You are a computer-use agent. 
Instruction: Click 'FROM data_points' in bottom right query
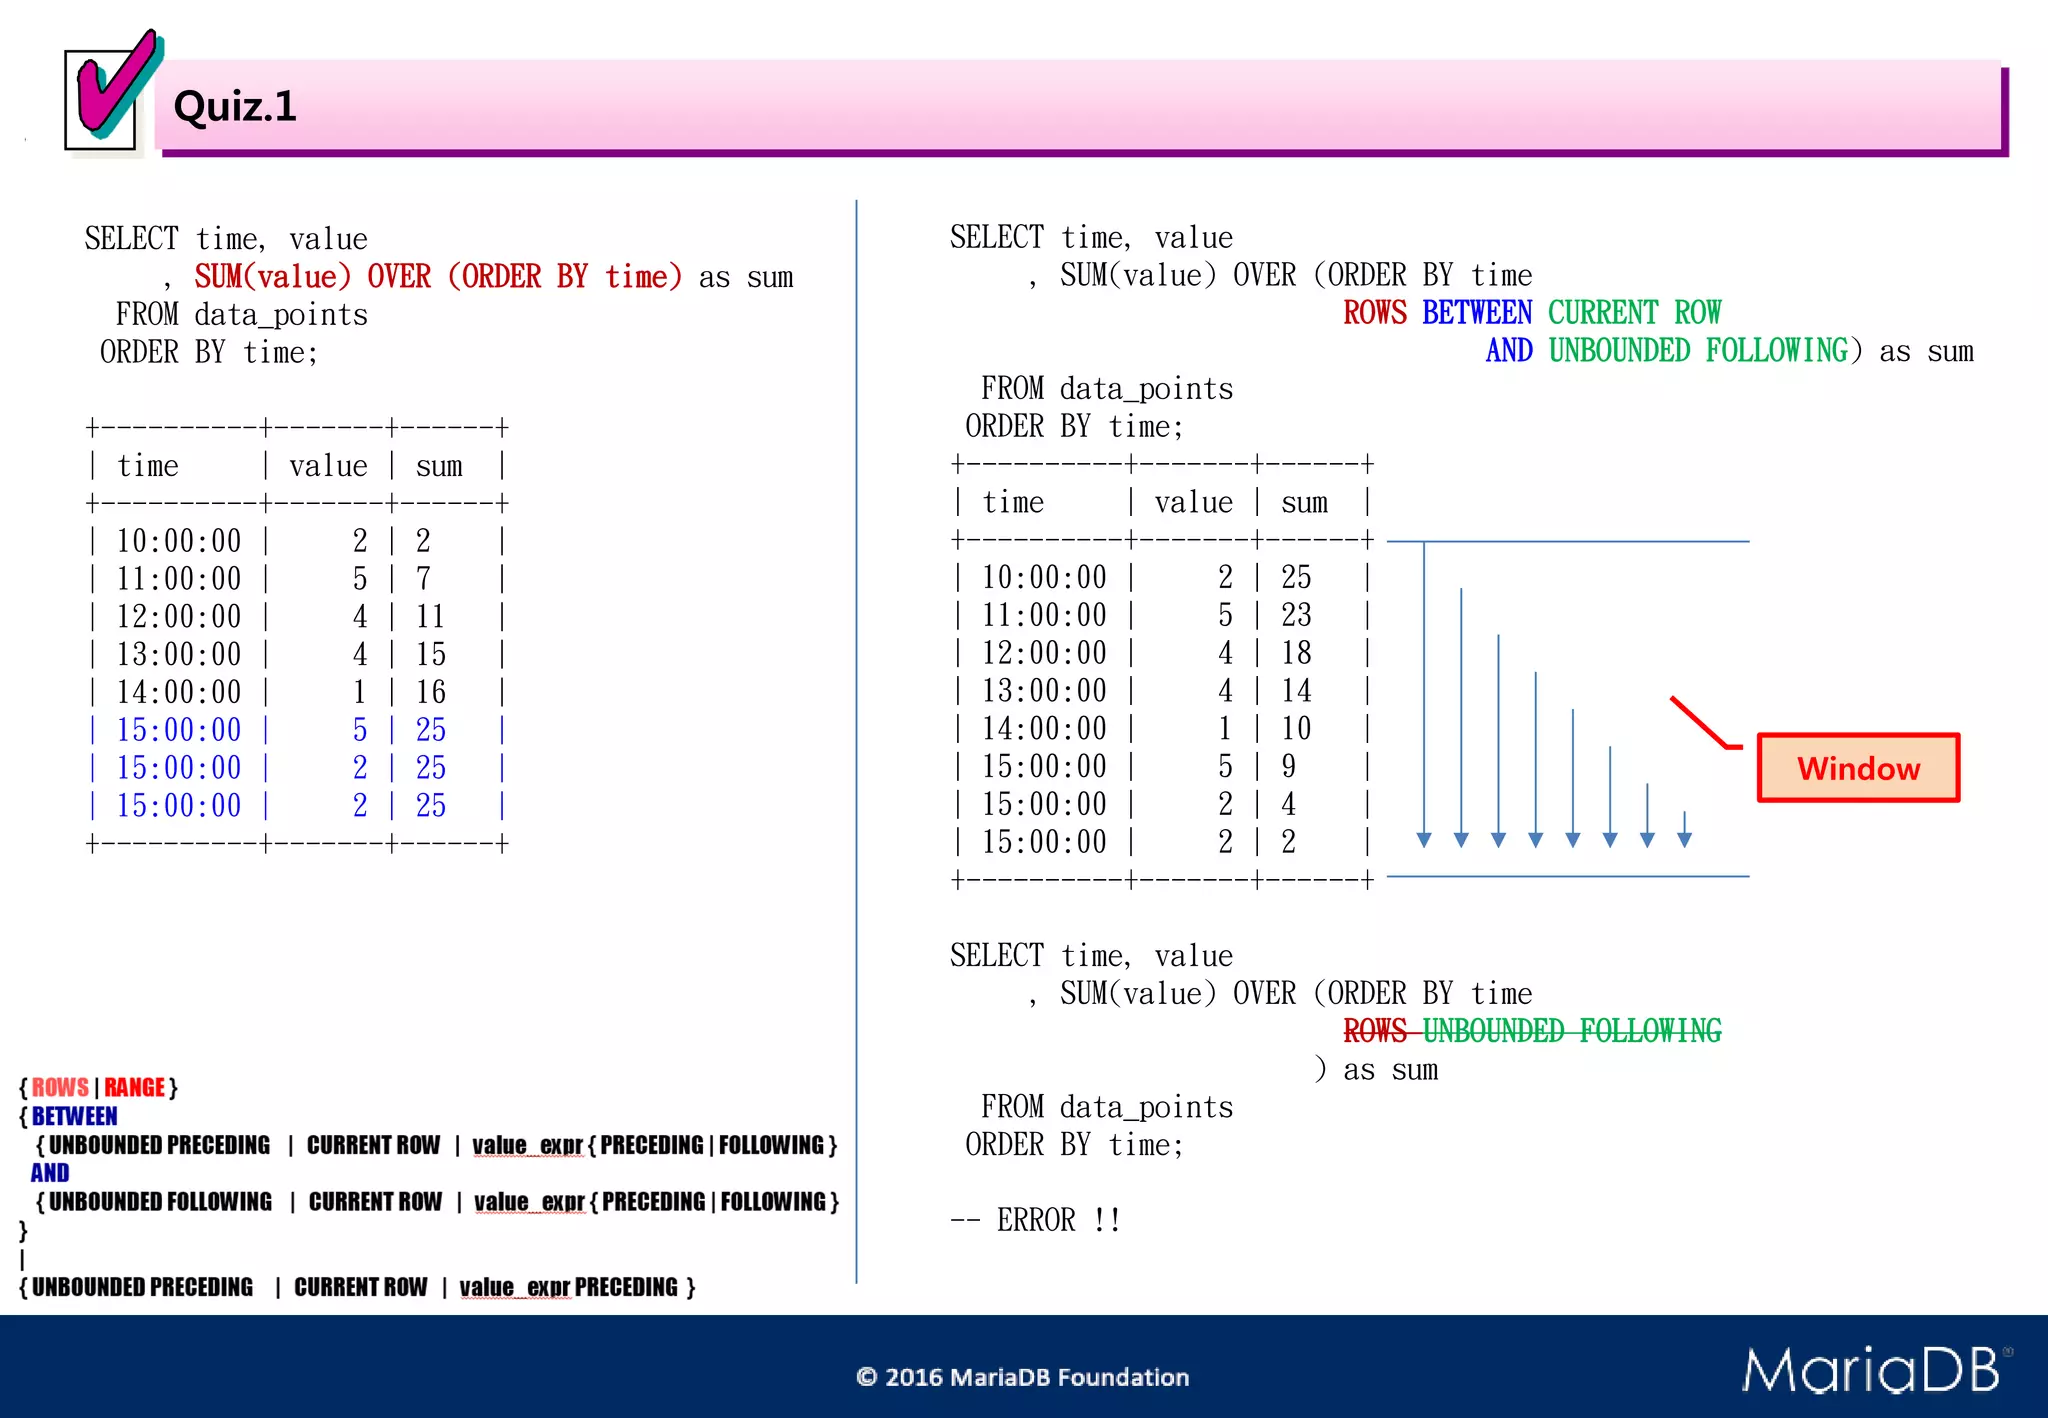point(1107,1107)
